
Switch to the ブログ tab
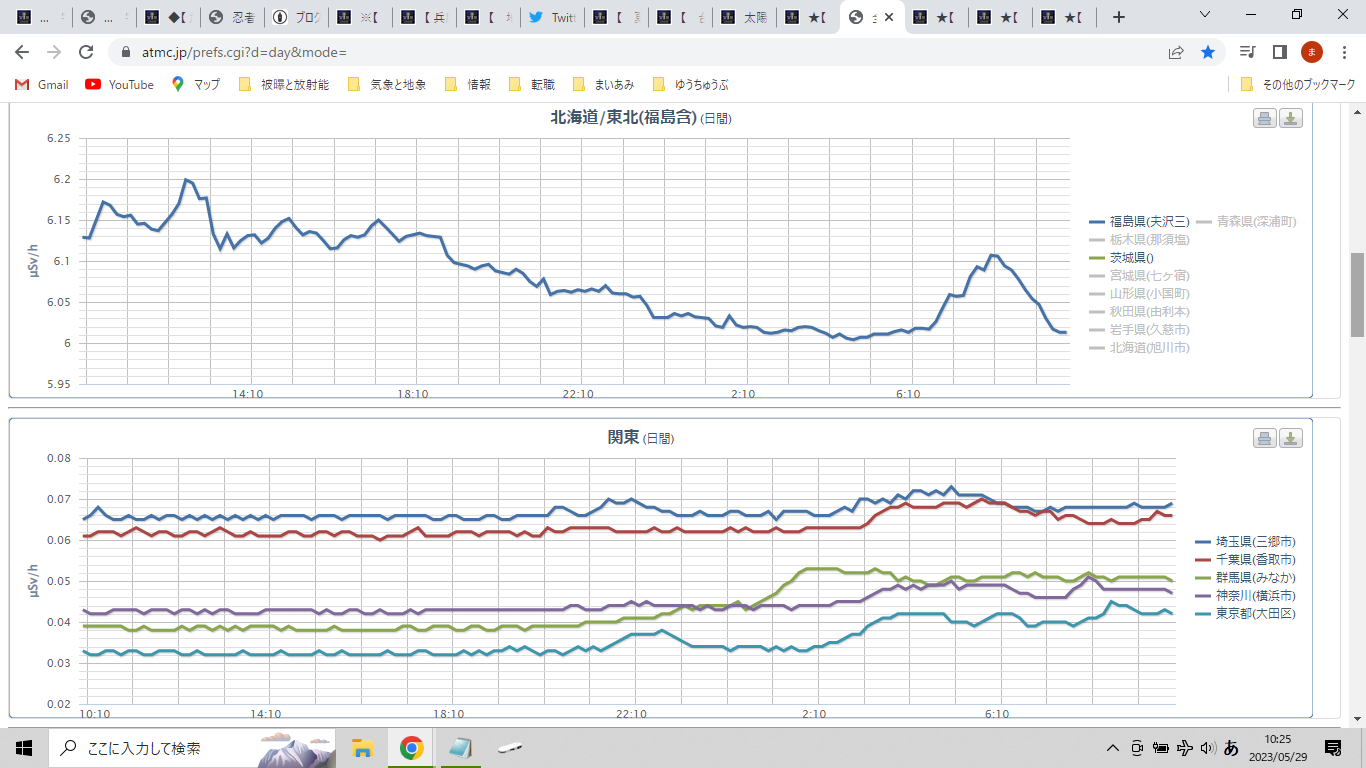[296, 17]
